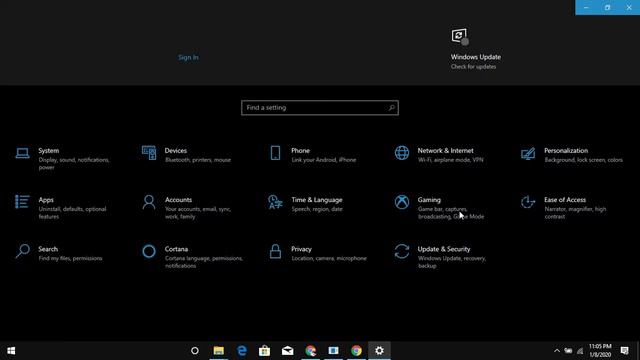Click the Personalization brush icon
This screenshot has height=360, width=640.
pos(528,153)
